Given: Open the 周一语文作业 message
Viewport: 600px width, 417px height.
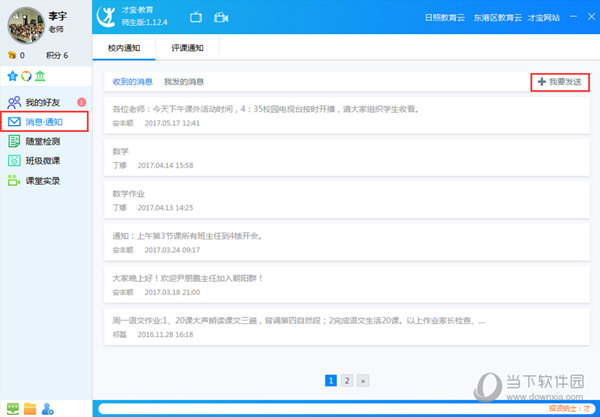Looking at the screenshot, I should click(x=347, y=327).
